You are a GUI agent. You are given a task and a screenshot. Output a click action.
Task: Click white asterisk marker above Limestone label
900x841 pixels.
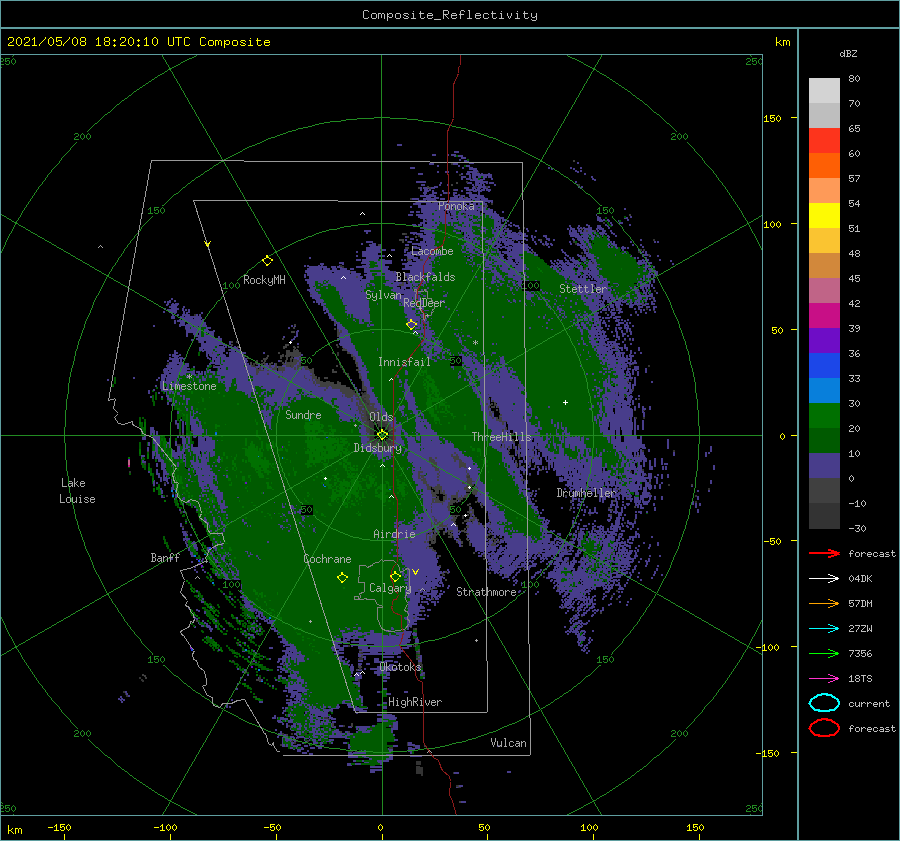point(189,377)
